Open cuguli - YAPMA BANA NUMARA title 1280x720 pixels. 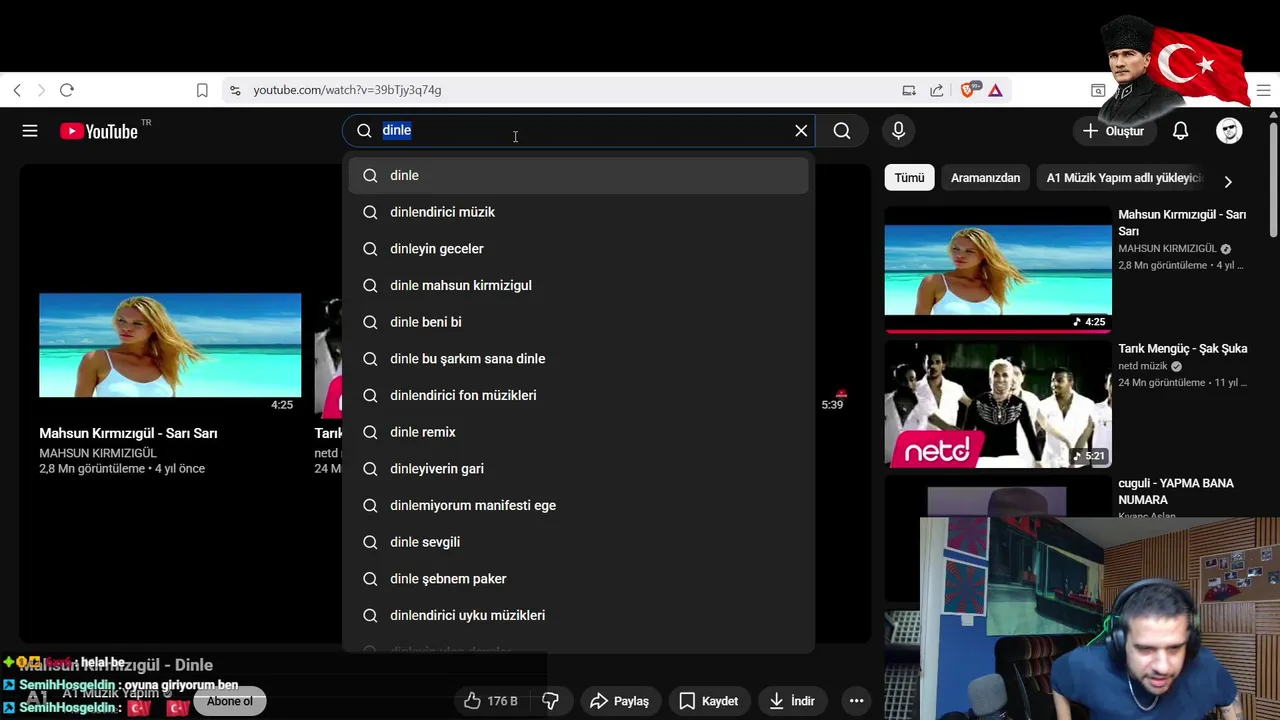[1176, 491]
